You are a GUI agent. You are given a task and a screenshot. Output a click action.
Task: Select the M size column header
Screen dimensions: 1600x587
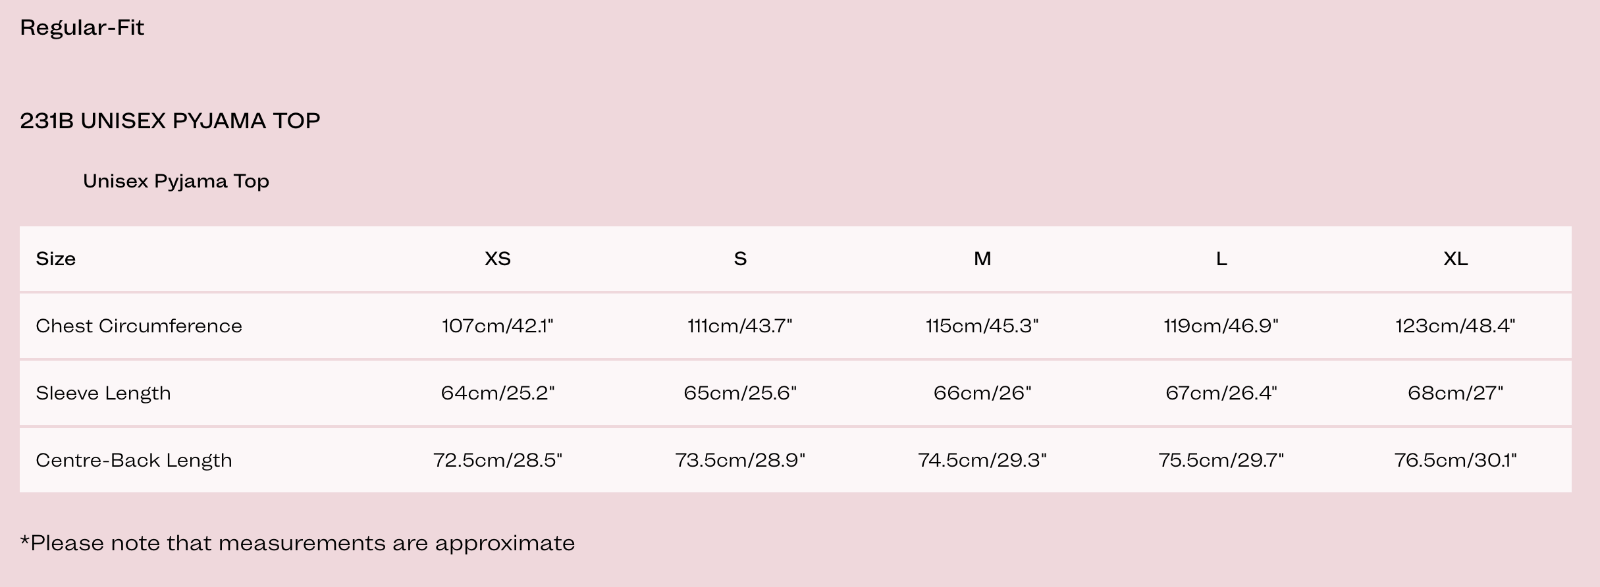(982, 258)
